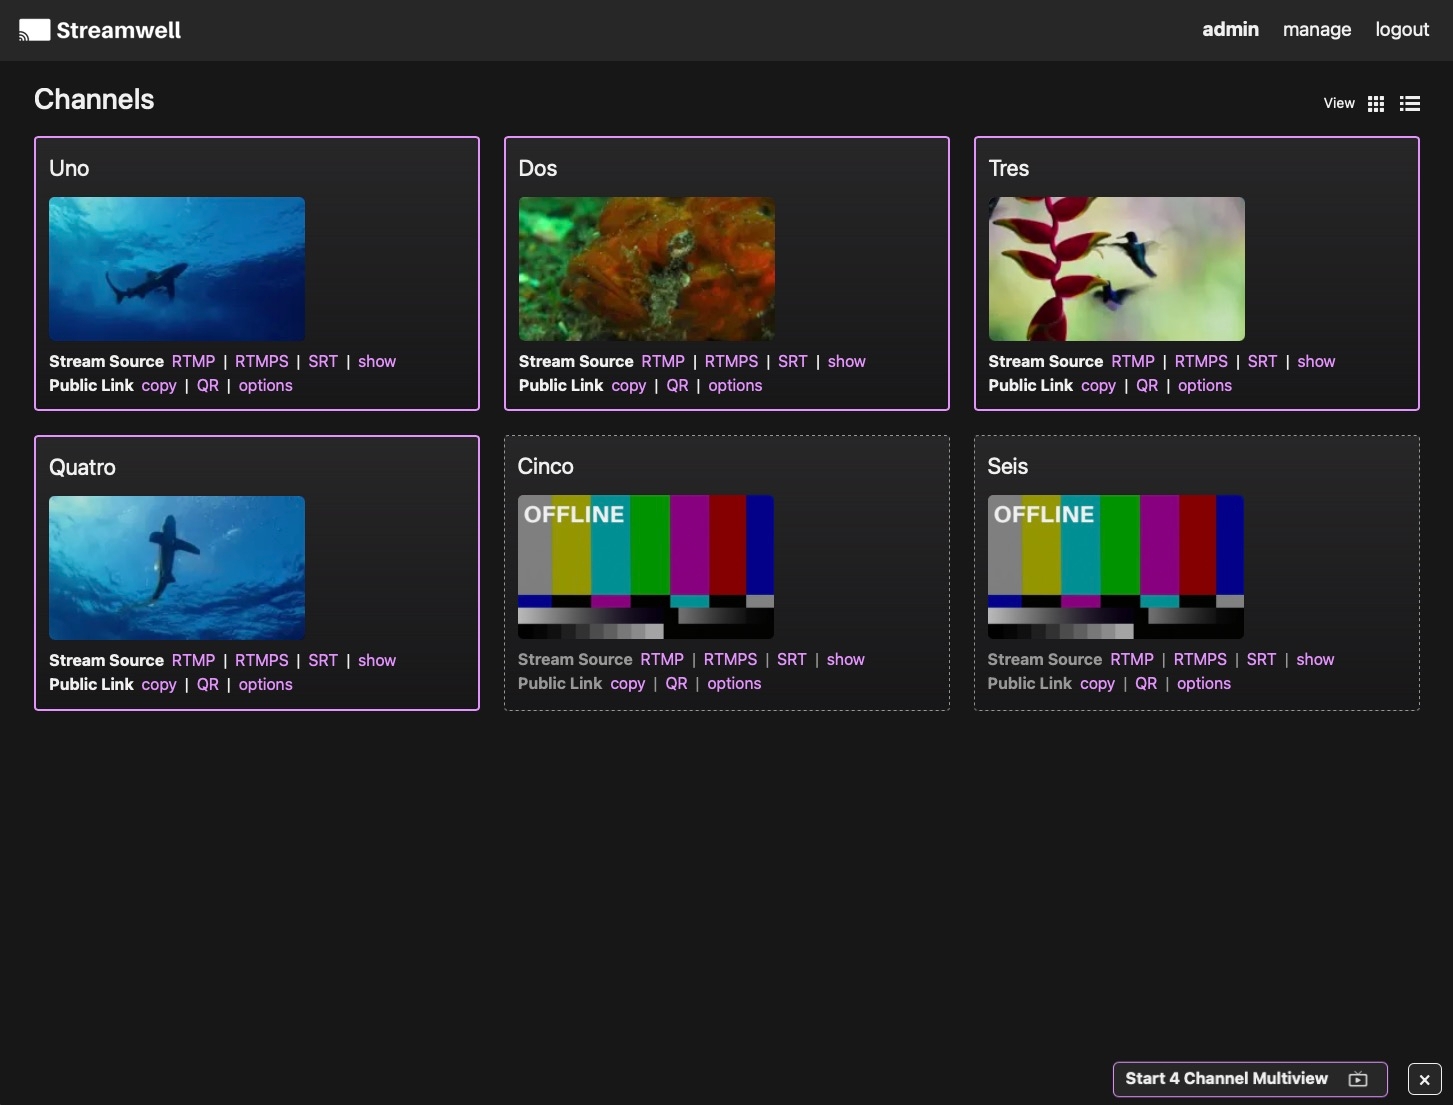Click the Cinco offline color bars thumbnail
The image size is (1453, 1105).
coord(646,567)
